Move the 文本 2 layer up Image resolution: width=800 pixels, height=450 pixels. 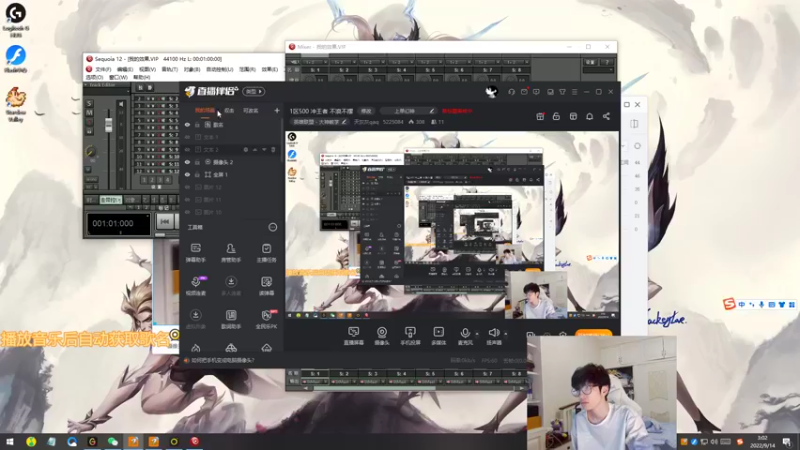[255, 149]
